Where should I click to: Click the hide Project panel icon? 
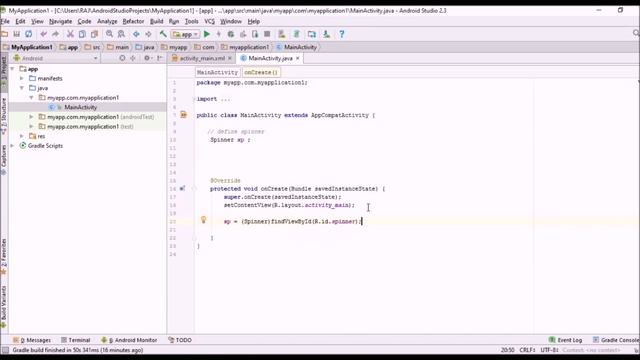tap(160, 58)
